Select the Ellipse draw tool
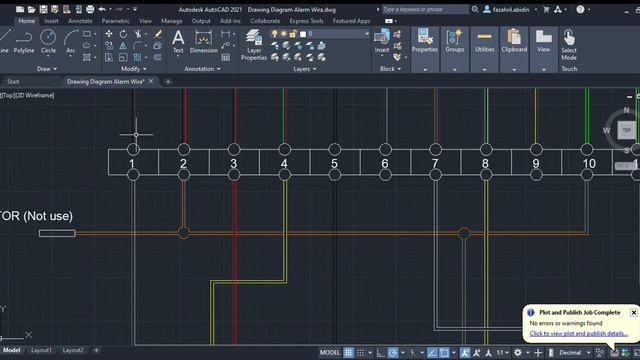 (87, 45)
